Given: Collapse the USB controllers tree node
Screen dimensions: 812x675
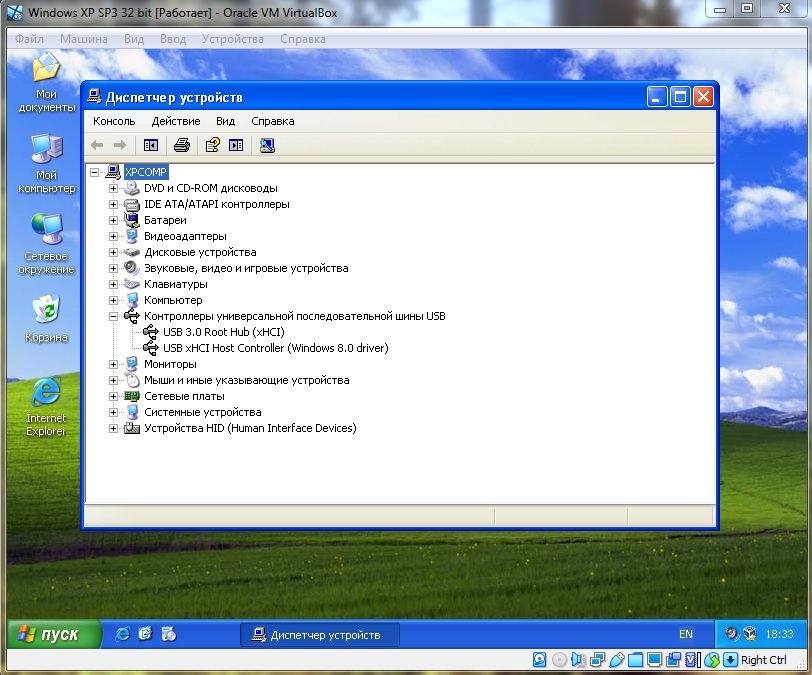Looking at the screenshot, I should tap(114, 316).
